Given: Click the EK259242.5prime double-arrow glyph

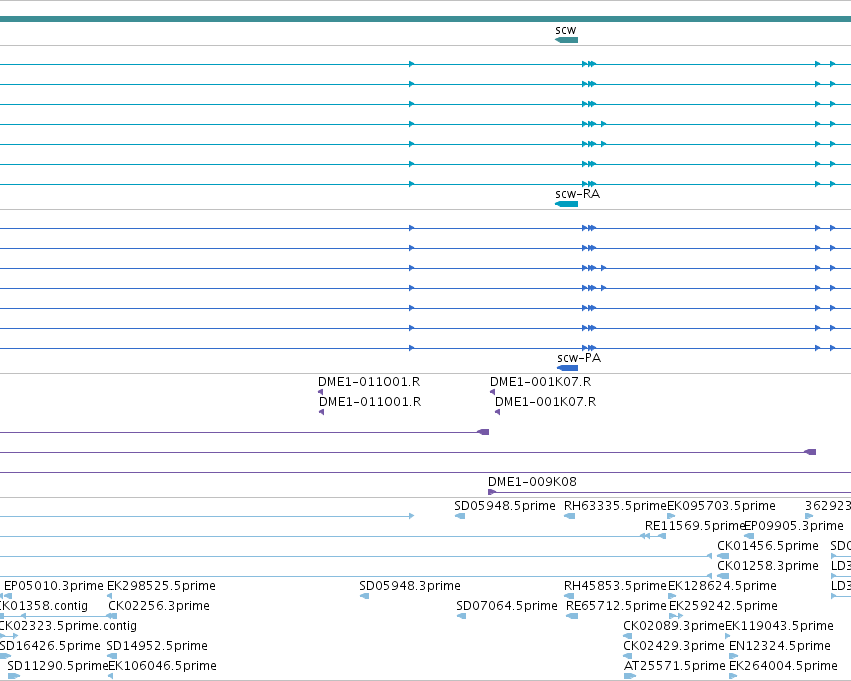Looking at the screenshot, I should [676, 616].
